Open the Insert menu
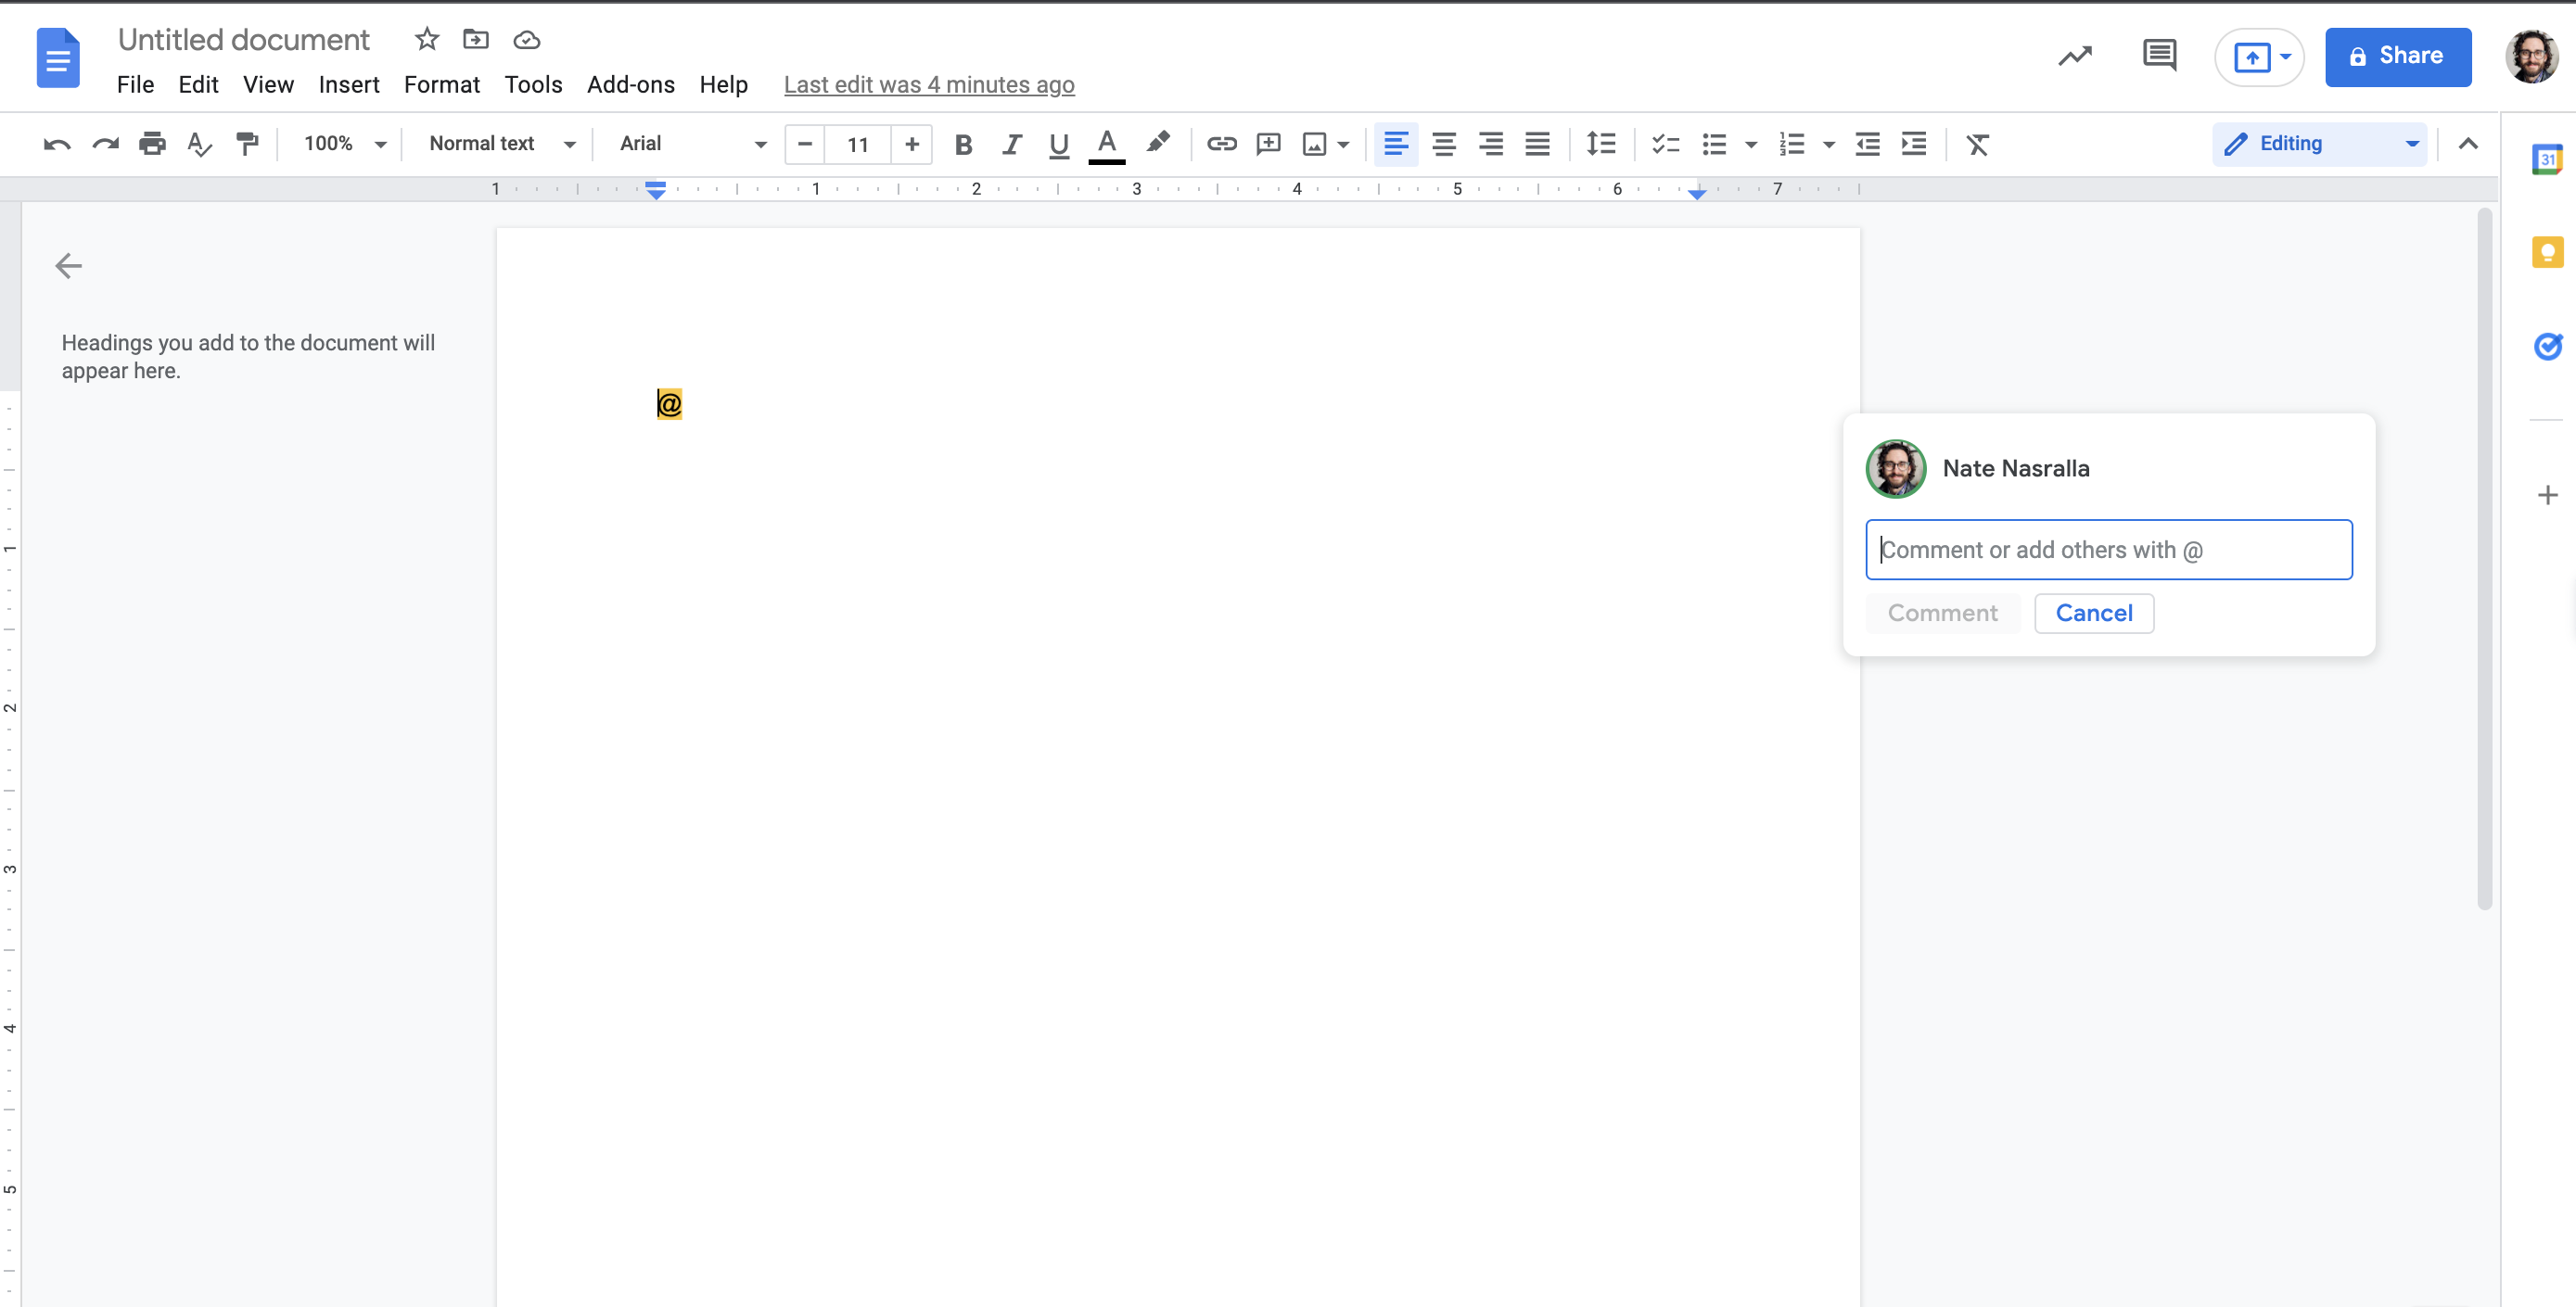 point(348,85)
